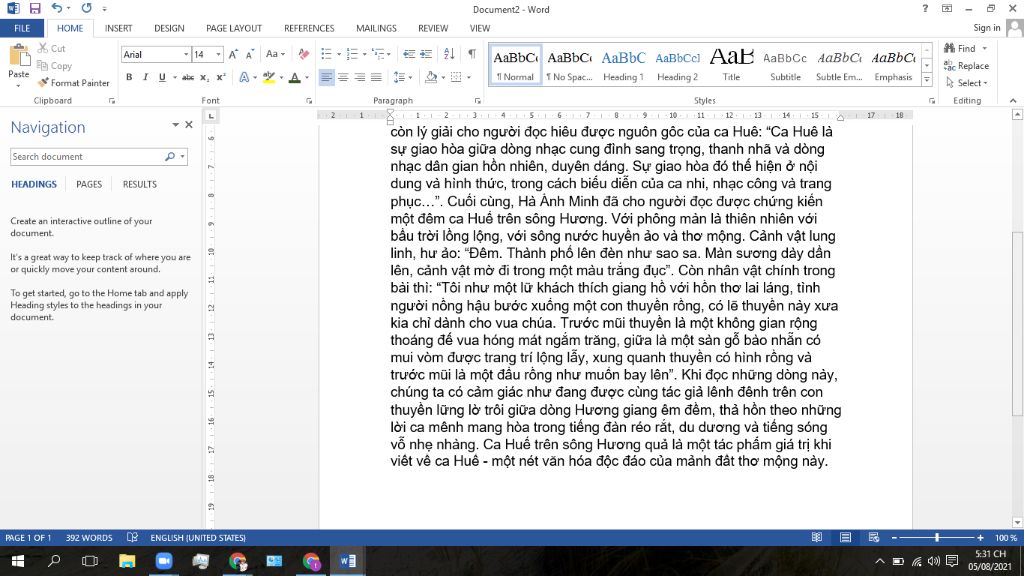The image size is (1024, 576).
Task: Align text left
Action: point(327,77)
